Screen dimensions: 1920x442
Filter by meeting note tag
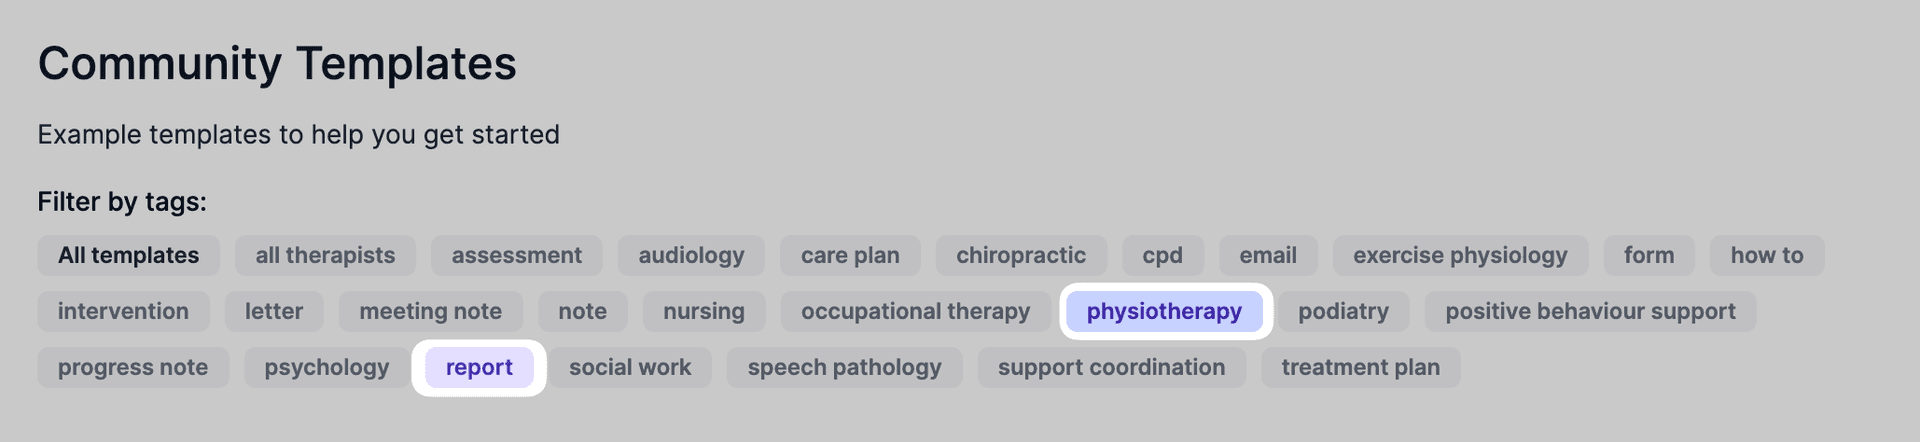pos(430,312)
